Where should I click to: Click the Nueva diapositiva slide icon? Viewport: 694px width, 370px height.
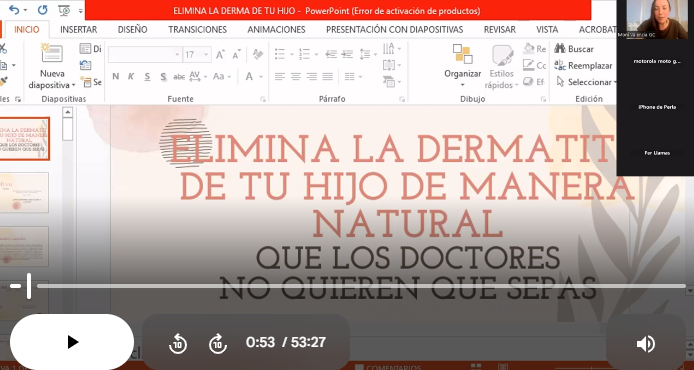pos(52,53)
